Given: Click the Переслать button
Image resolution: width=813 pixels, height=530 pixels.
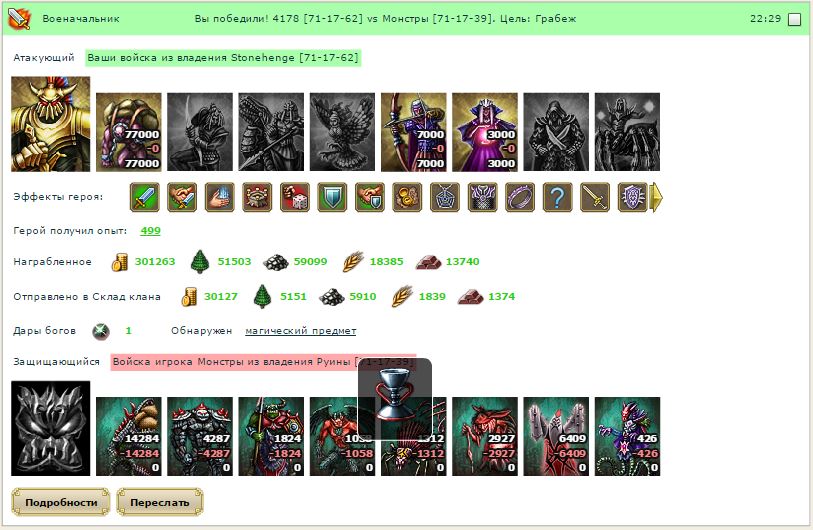Looking at the screenshot, I should (160, 502).
